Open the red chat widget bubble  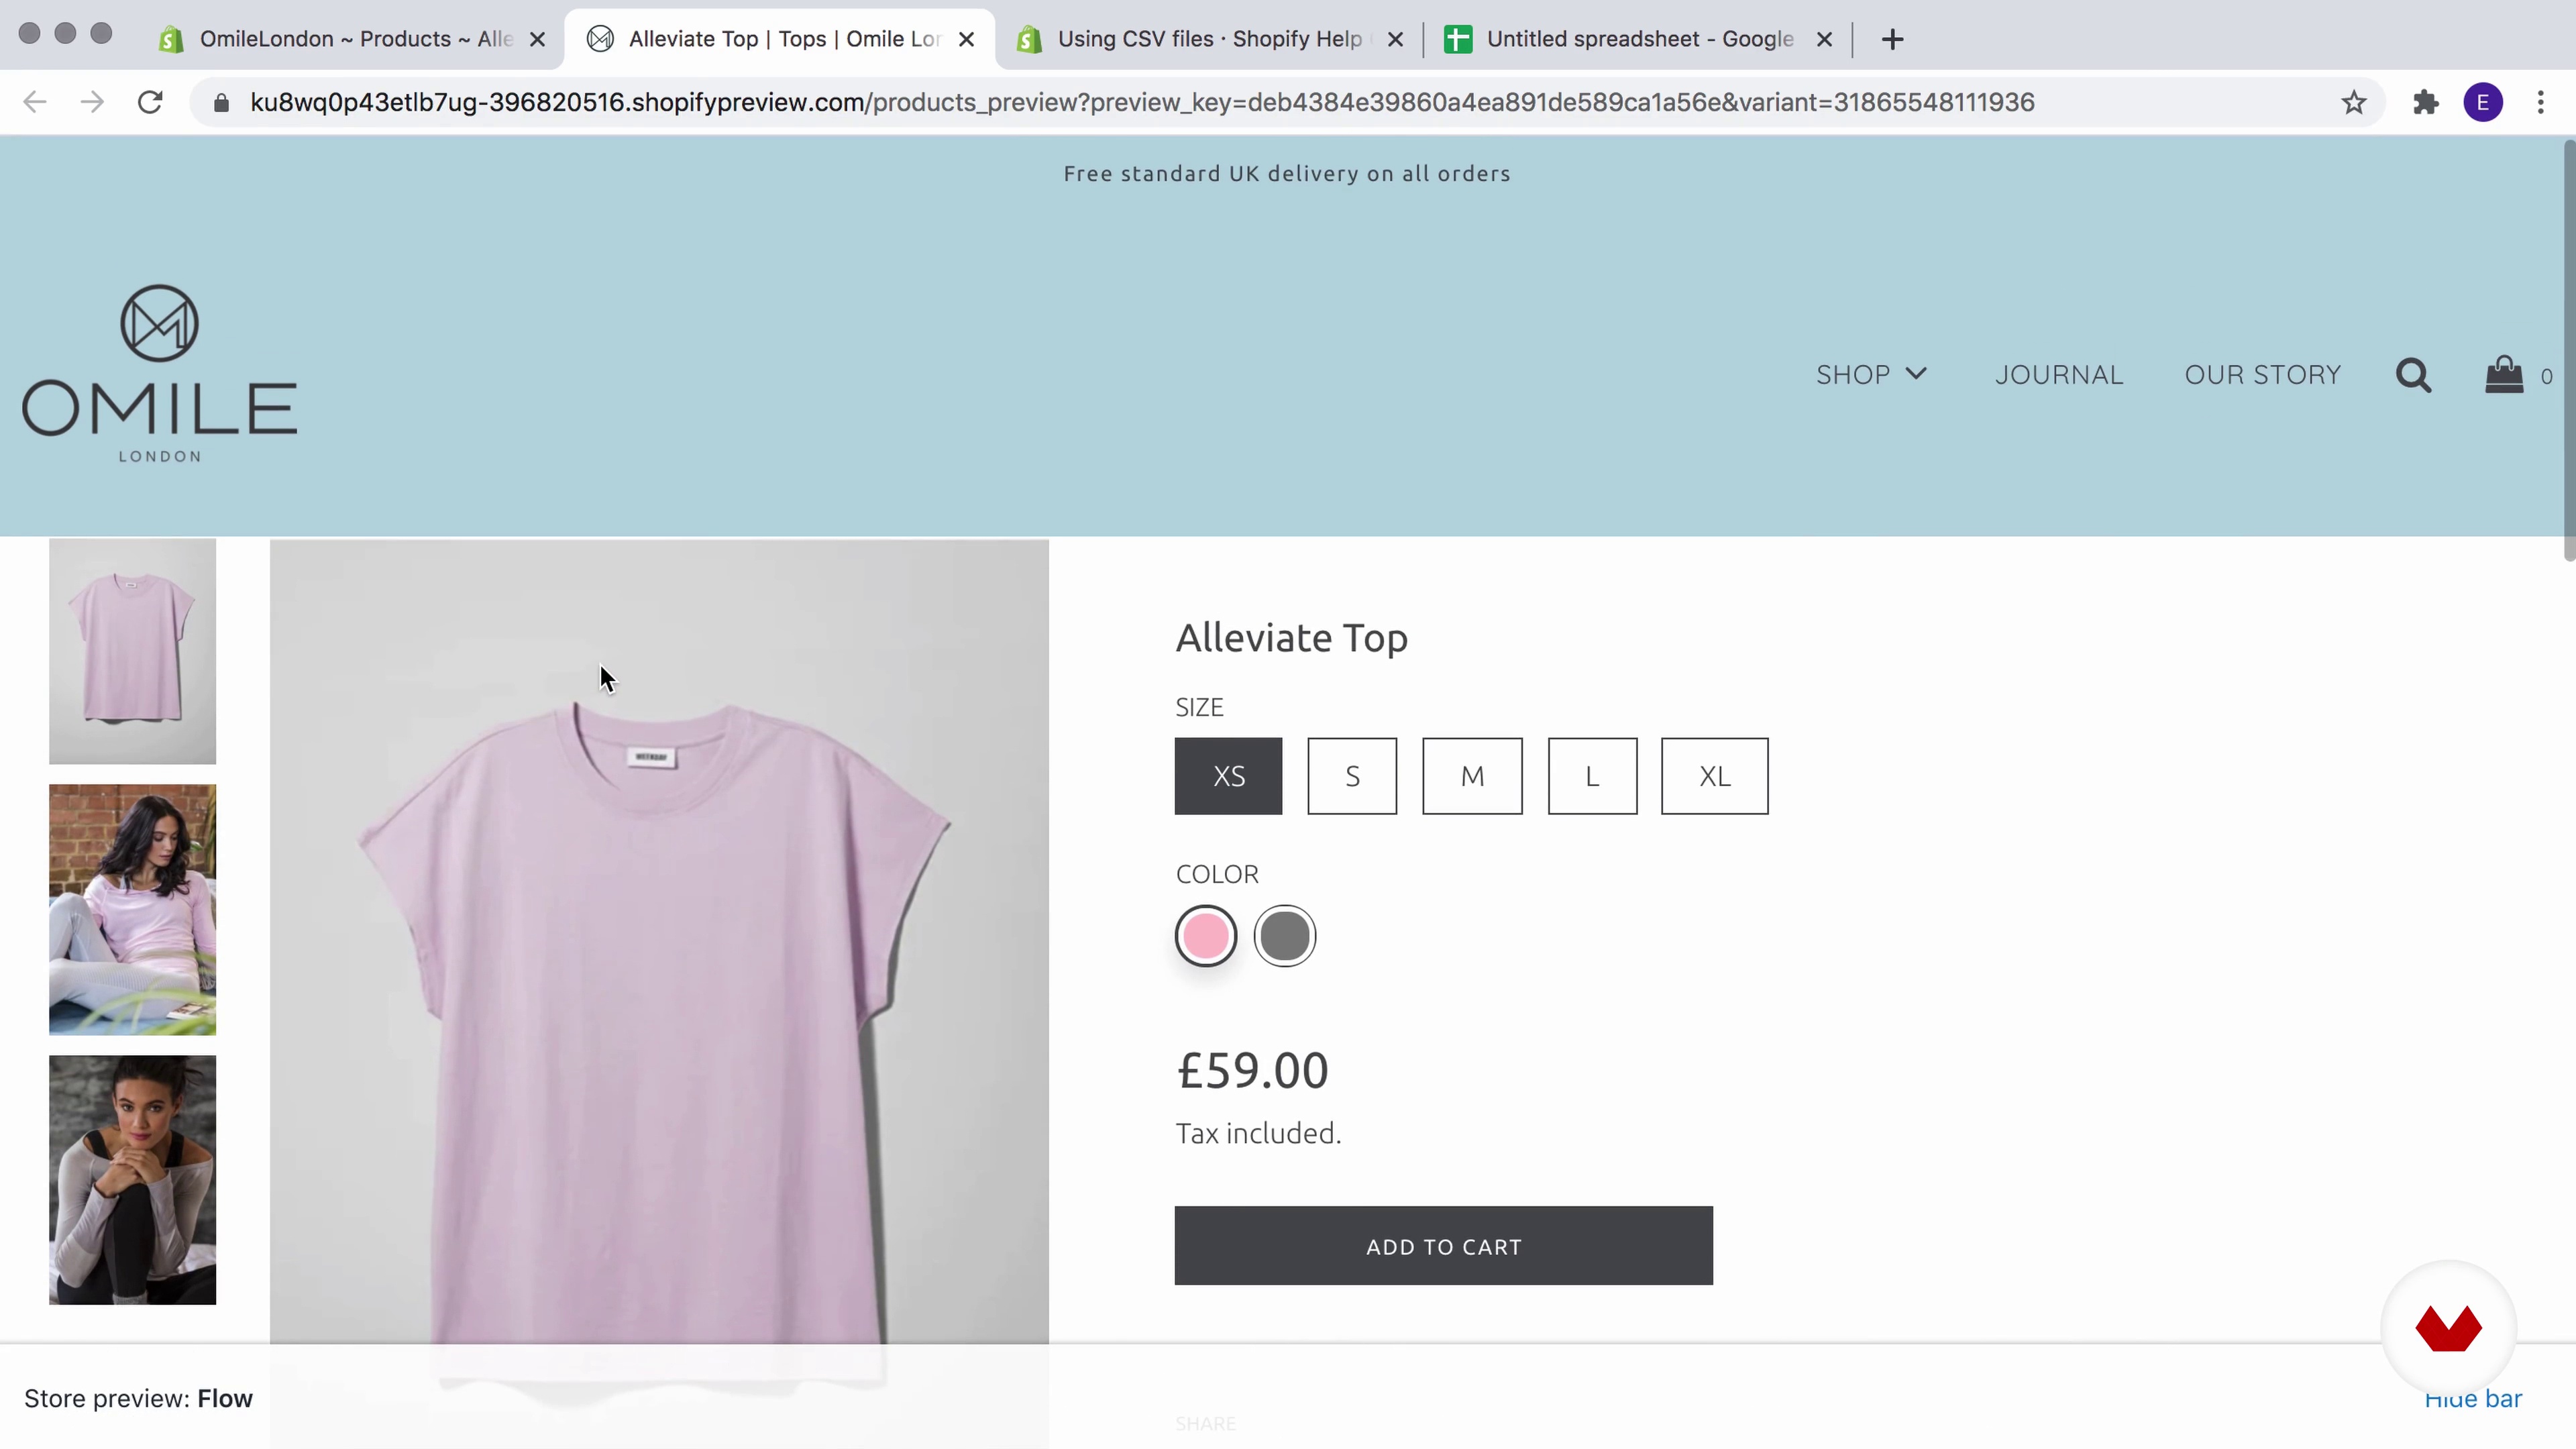(2448, 1328)
